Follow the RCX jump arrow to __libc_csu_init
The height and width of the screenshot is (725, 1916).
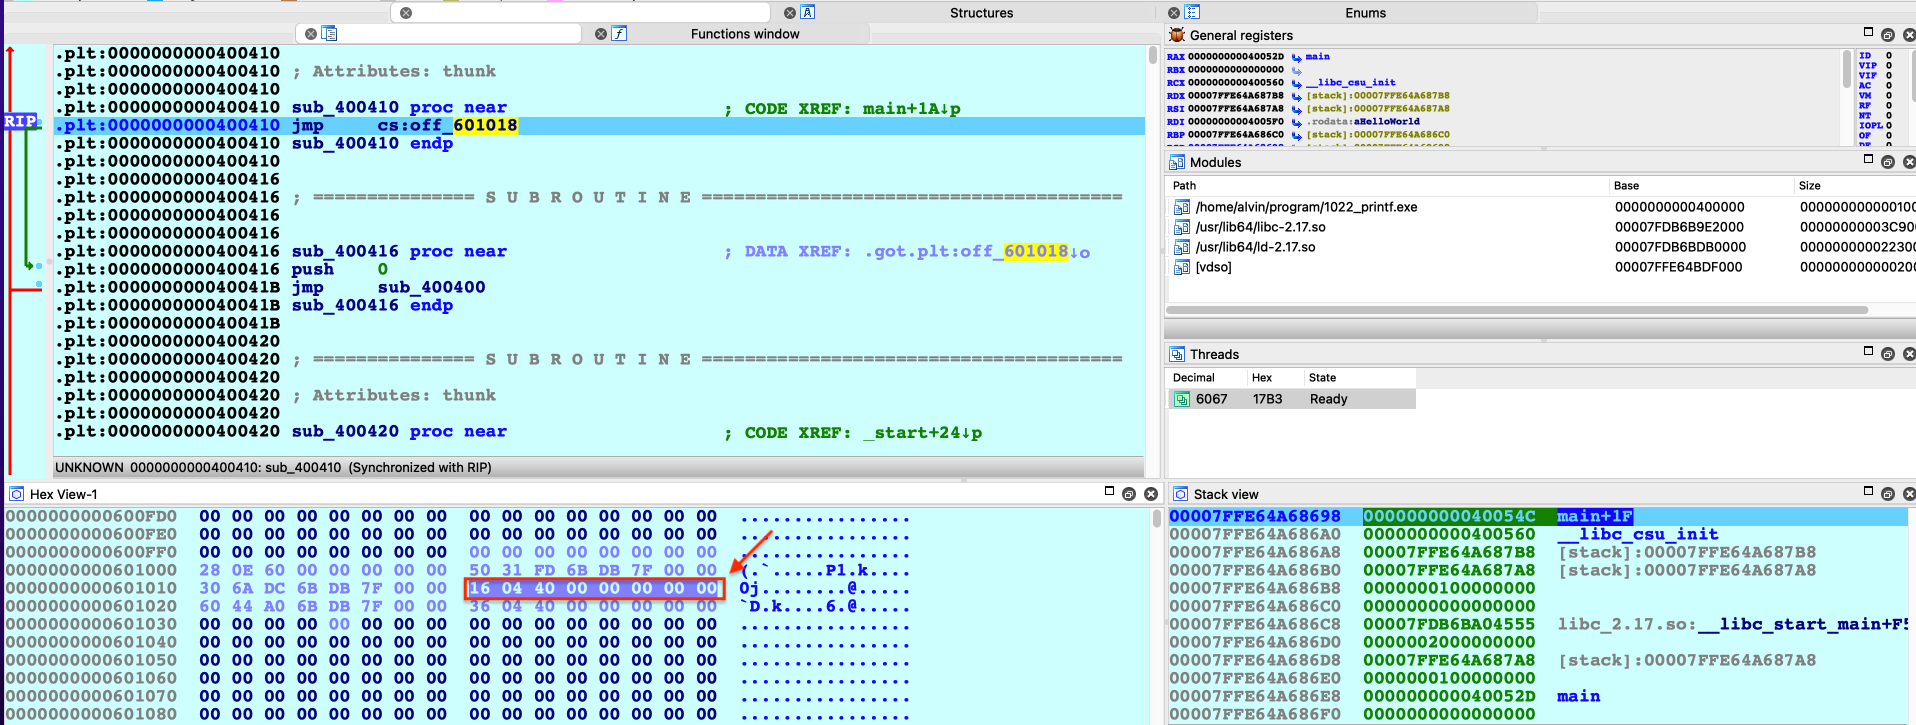coord(1297,83)
